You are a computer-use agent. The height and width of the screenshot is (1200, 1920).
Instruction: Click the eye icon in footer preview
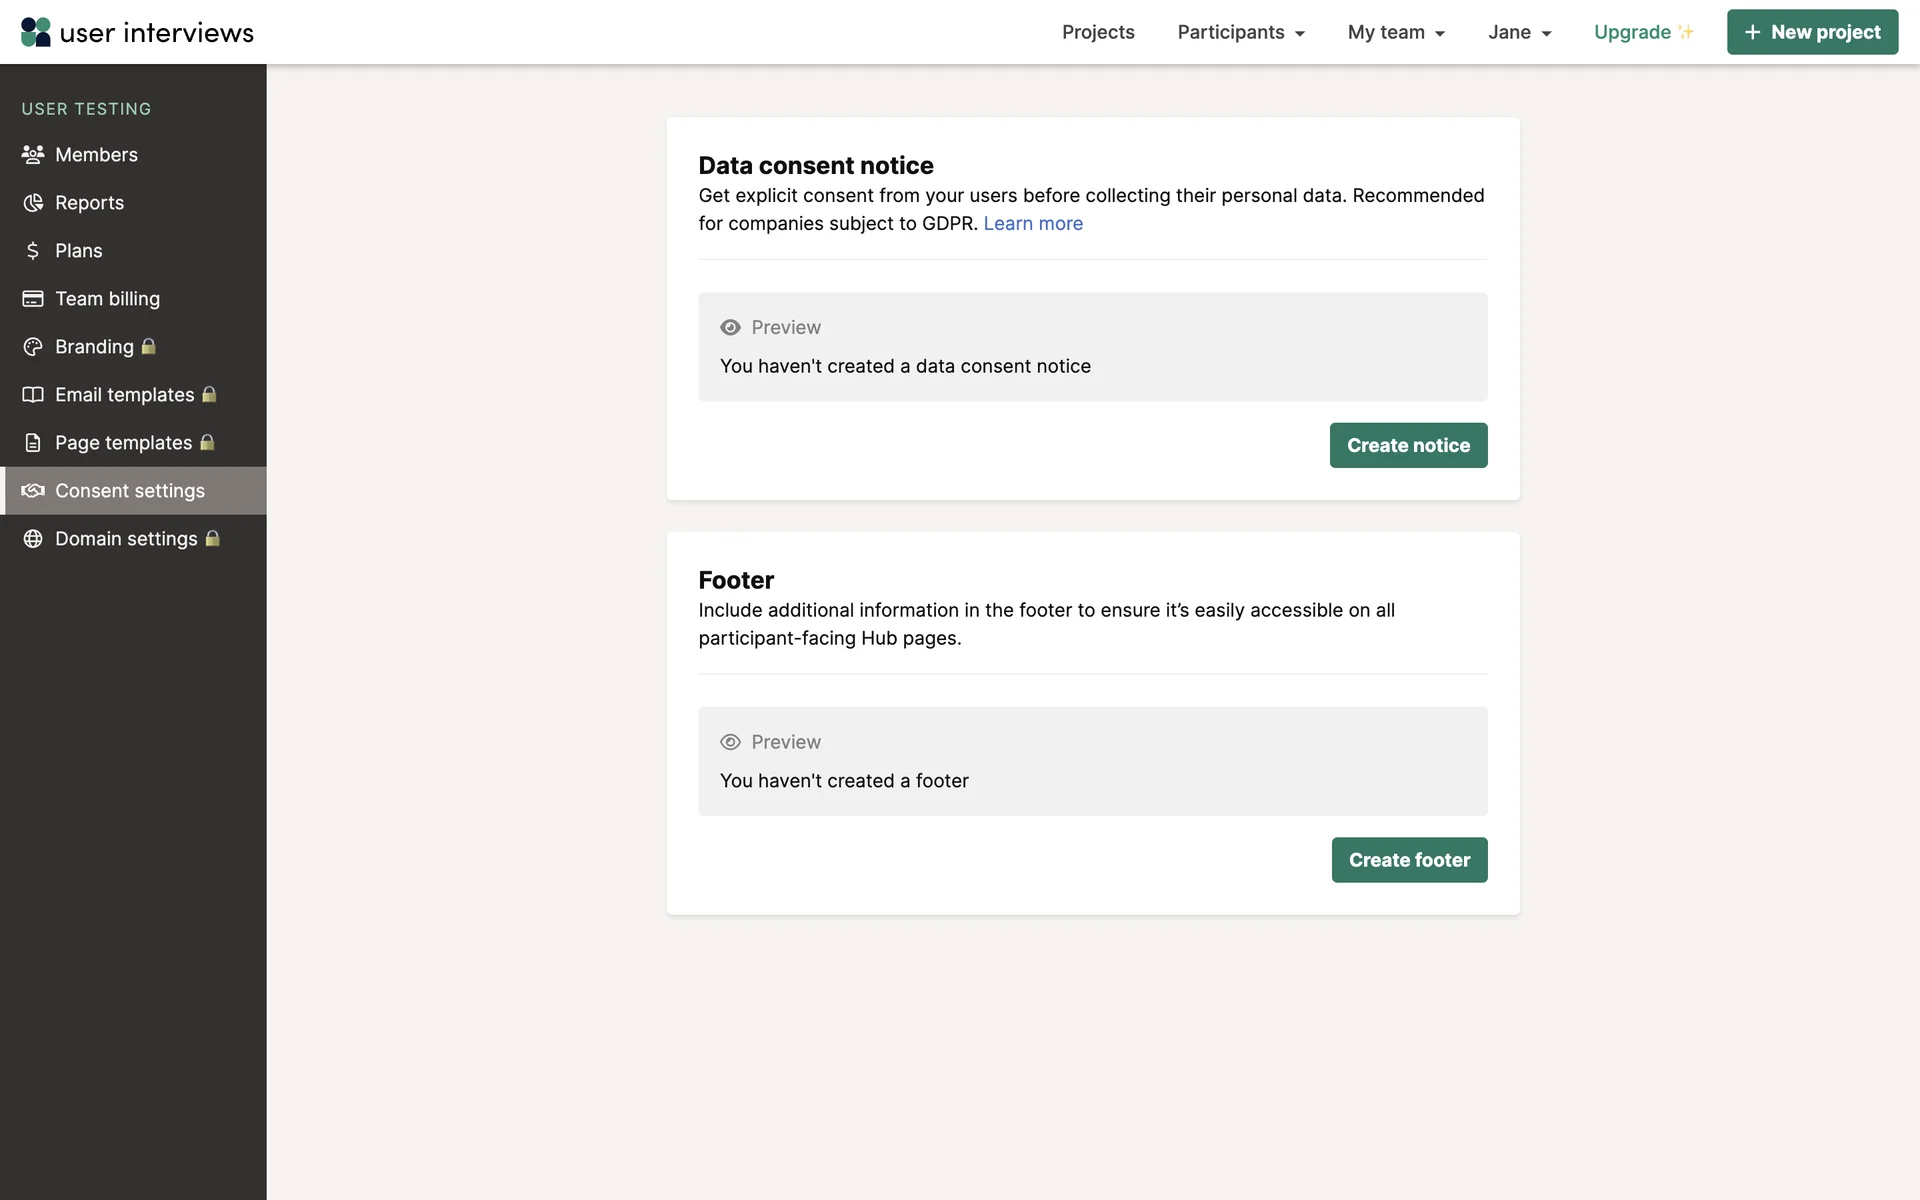[x=730, y=742]
